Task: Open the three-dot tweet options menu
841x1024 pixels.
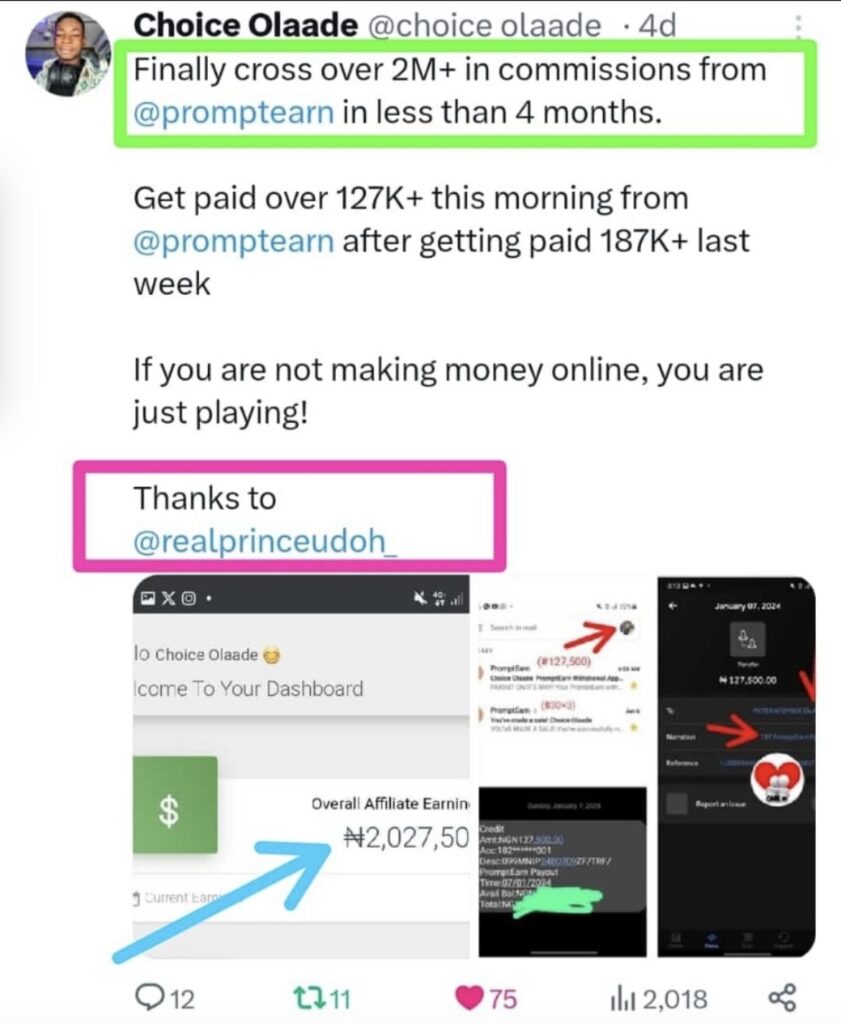Action: [797, 25]
